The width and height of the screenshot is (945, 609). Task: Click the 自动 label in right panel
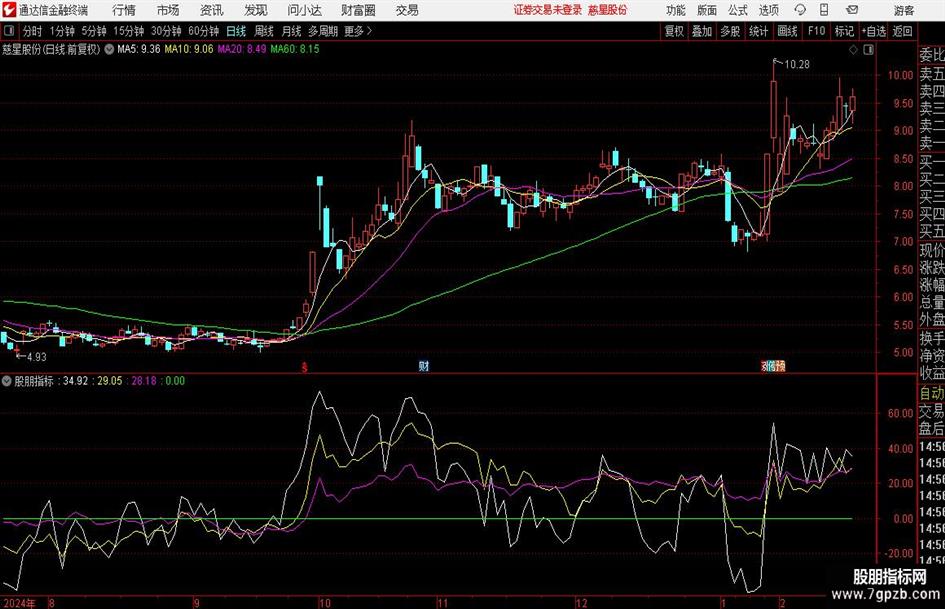click(932, 393)
